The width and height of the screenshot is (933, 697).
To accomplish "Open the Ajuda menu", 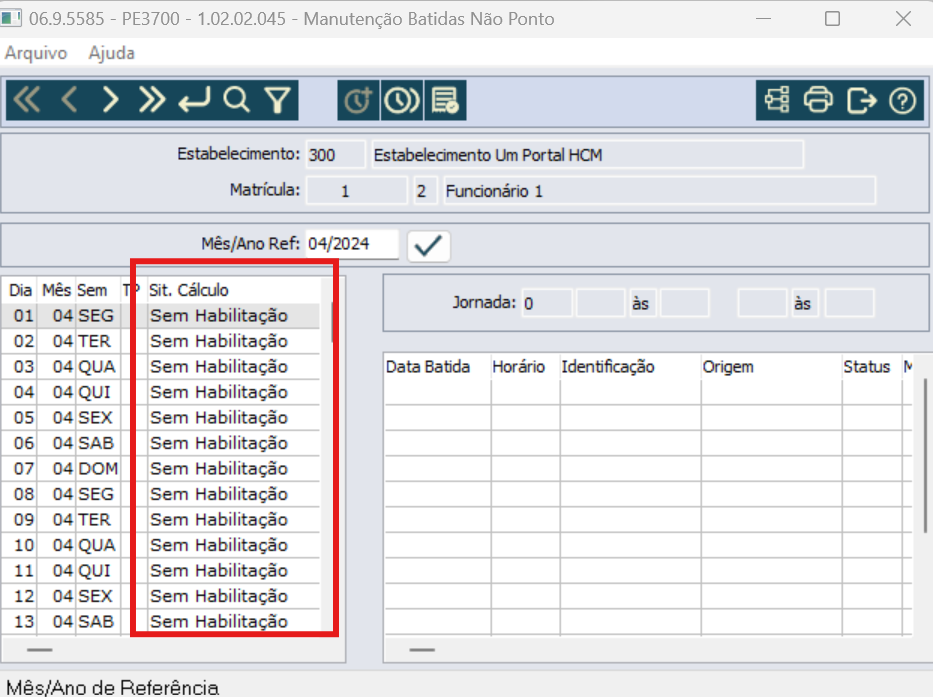I will pyautogui.click(x=111, y=53).
